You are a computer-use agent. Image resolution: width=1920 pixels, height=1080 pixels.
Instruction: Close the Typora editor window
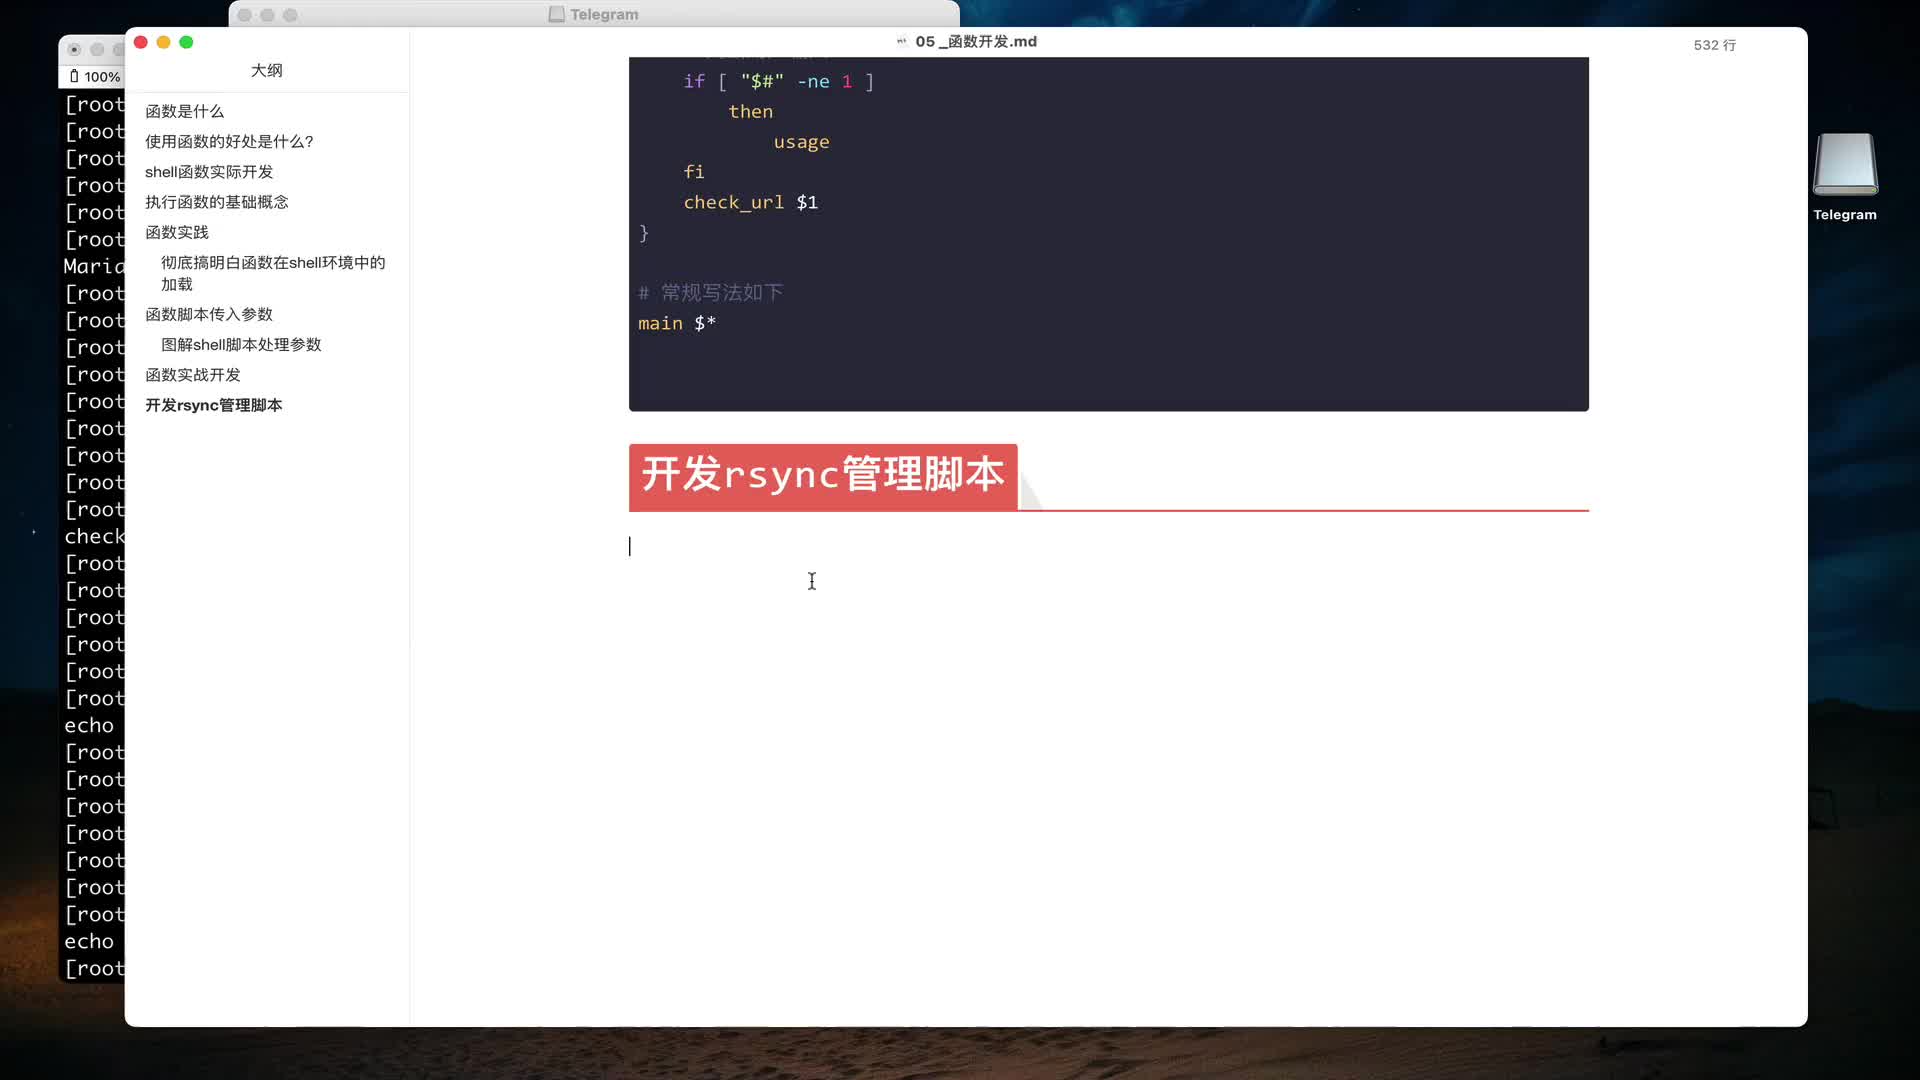[x=141, y=42]
